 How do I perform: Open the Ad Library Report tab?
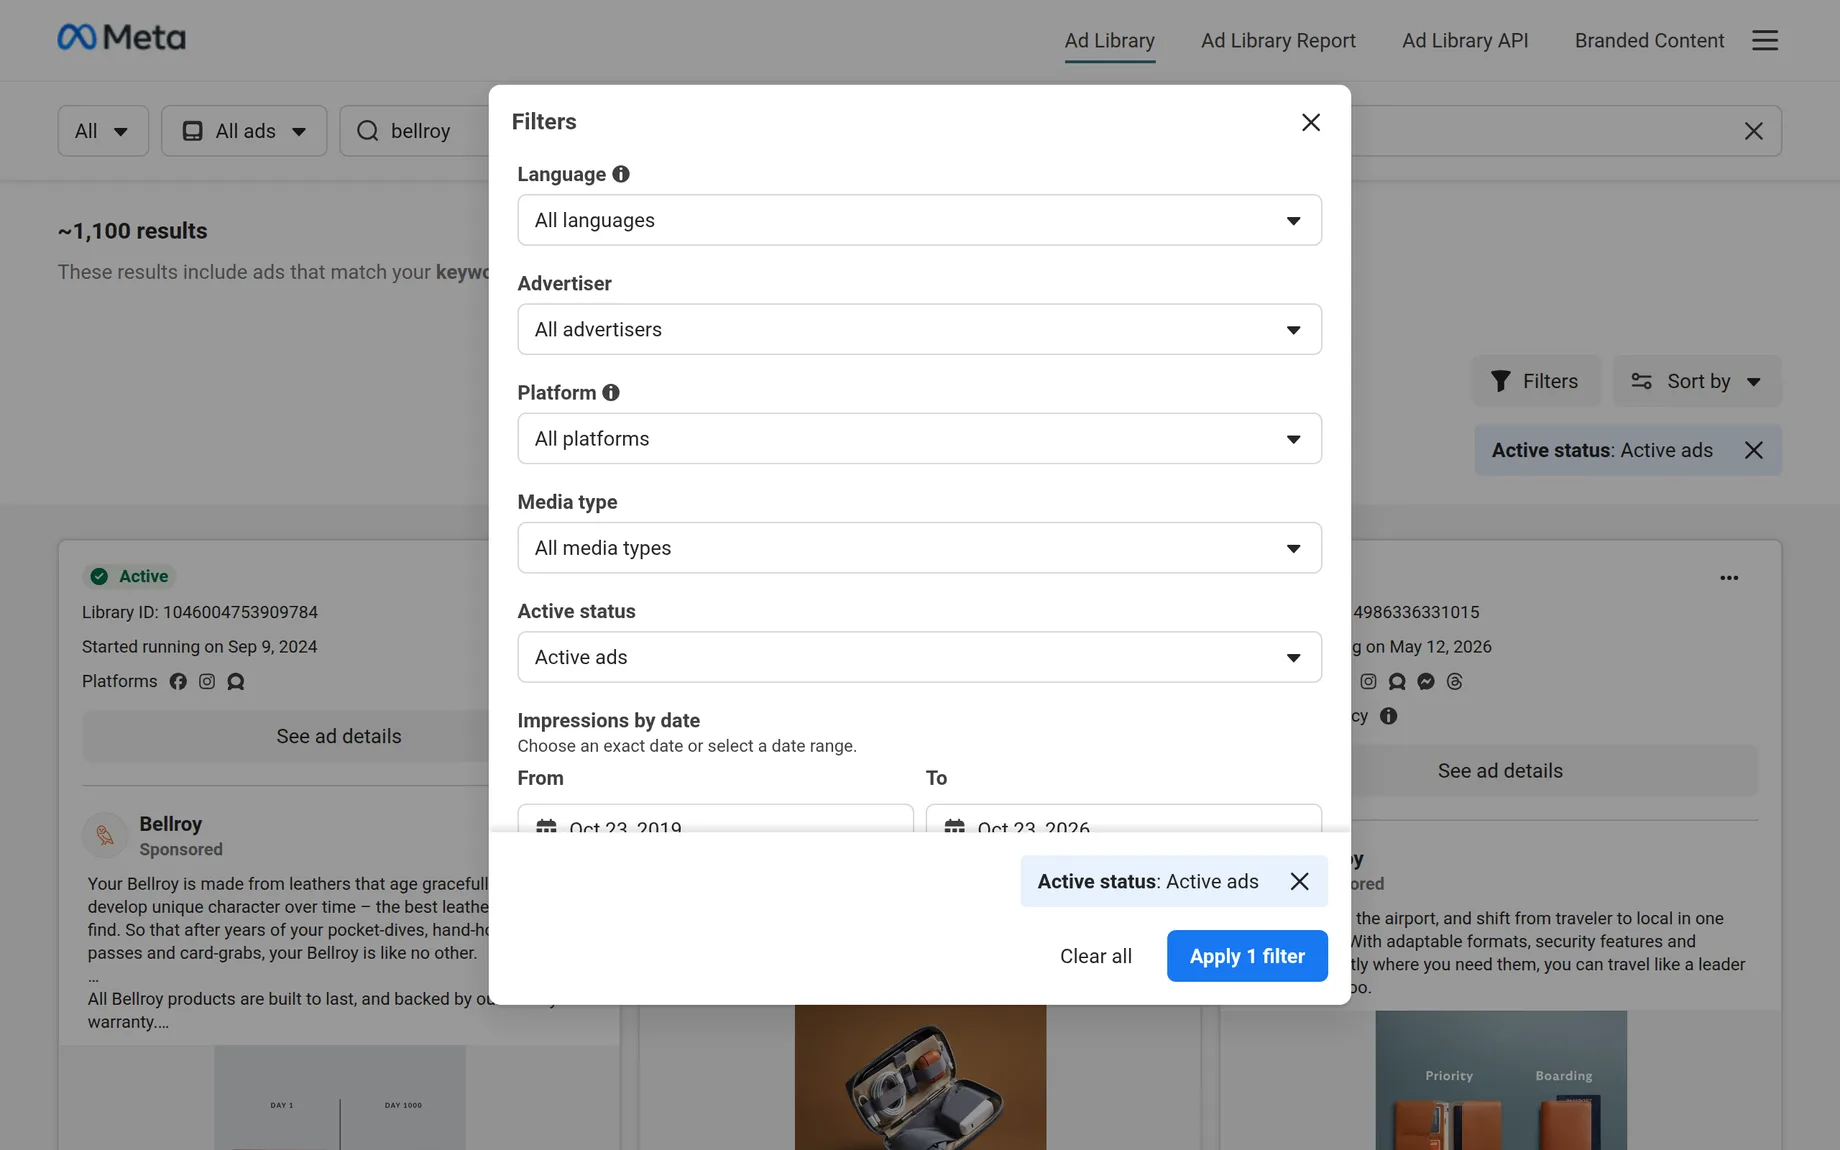click(1278, 41)
